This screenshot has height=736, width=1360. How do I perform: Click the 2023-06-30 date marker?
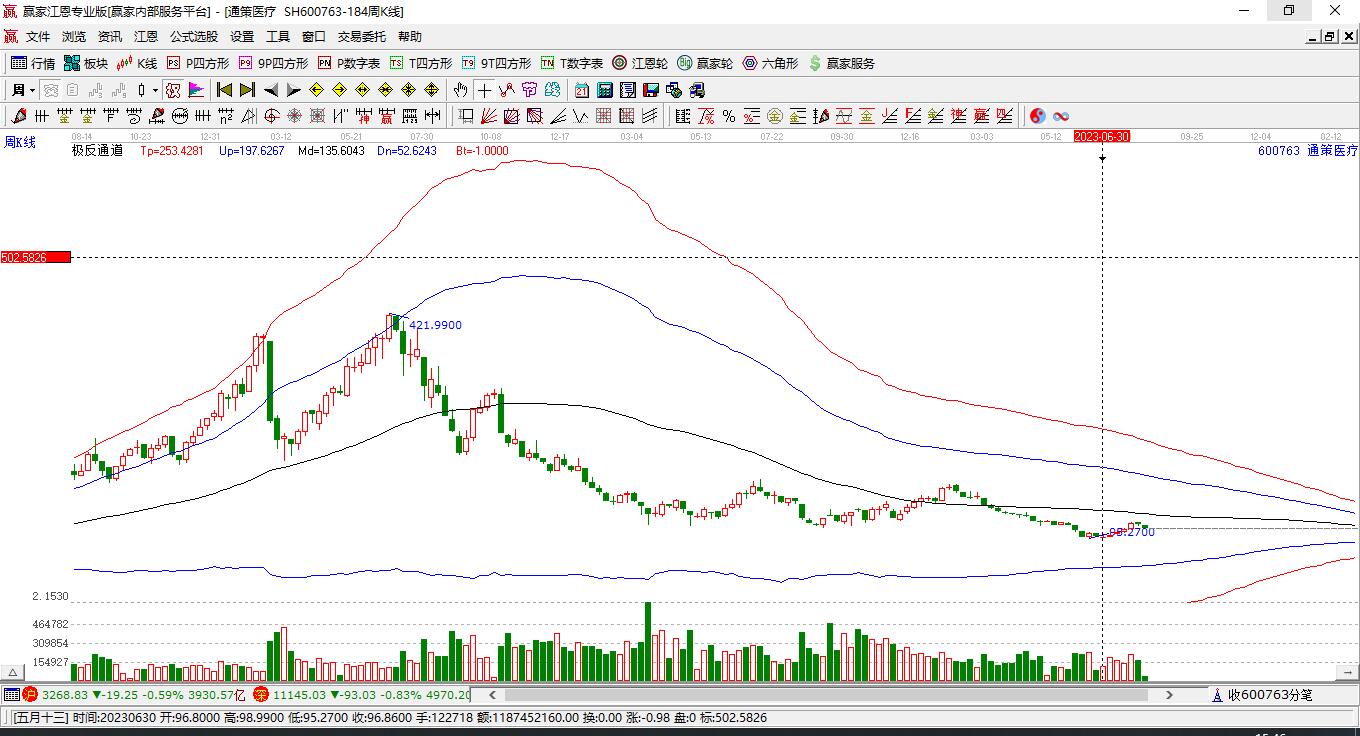coord(1101,136)
